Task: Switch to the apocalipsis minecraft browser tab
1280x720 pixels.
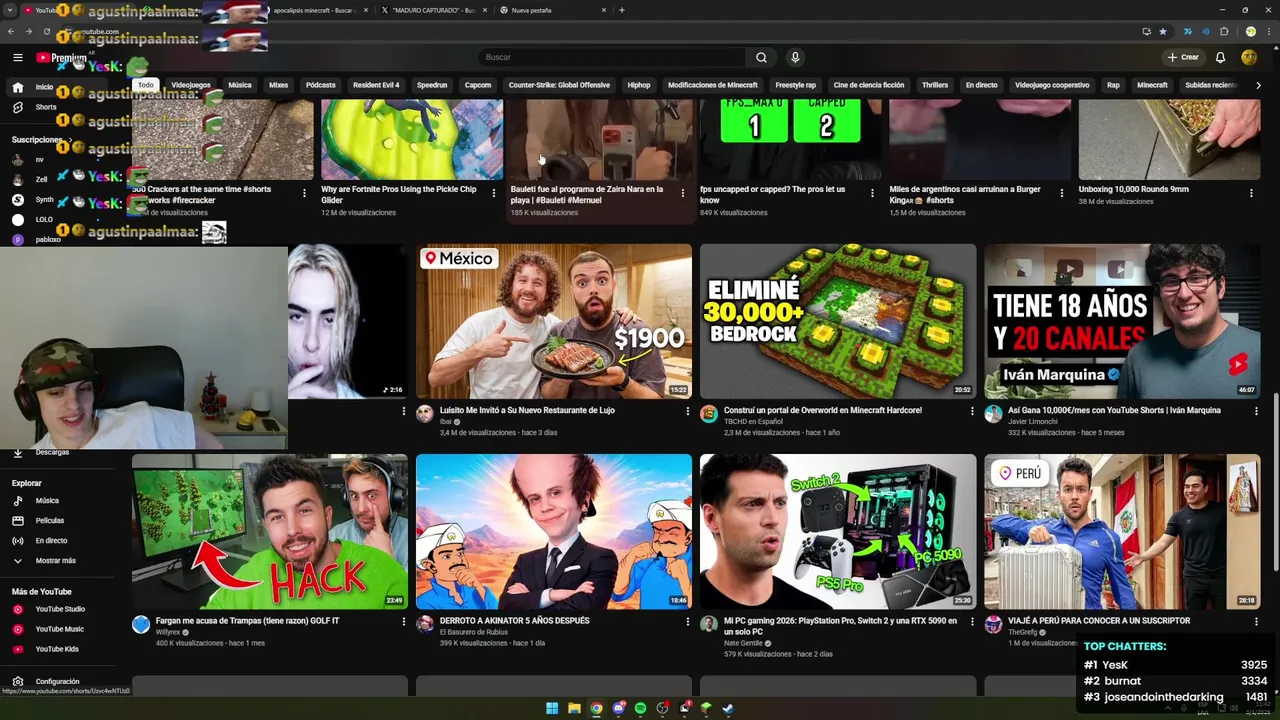Action: click(314, 10)
